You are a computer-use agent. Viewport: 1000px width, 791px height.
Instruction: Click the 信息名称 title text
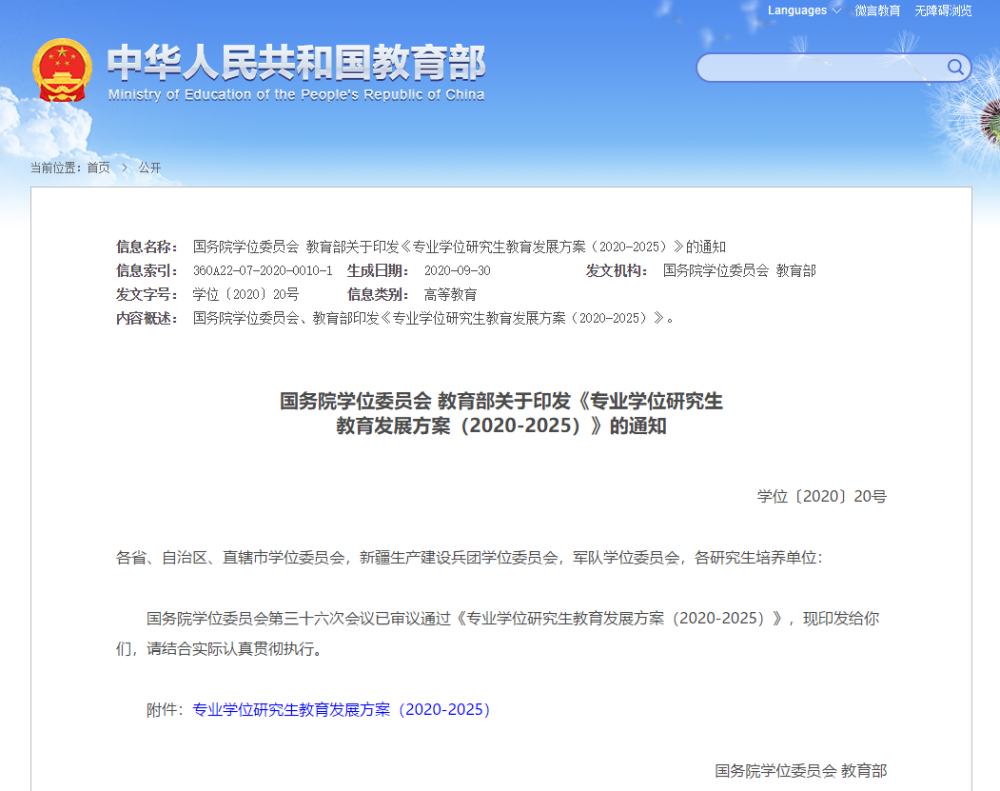coord(459,247)
